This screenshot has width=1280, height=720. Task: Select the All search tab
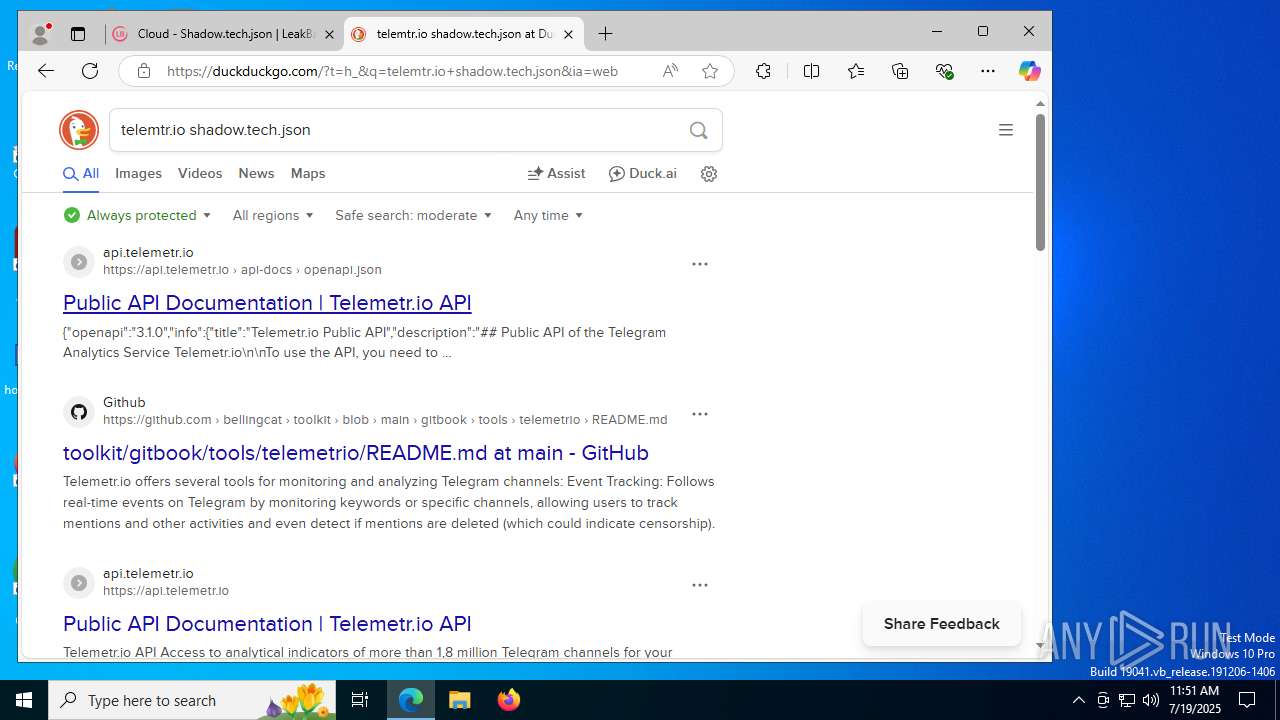pos(81,173)
